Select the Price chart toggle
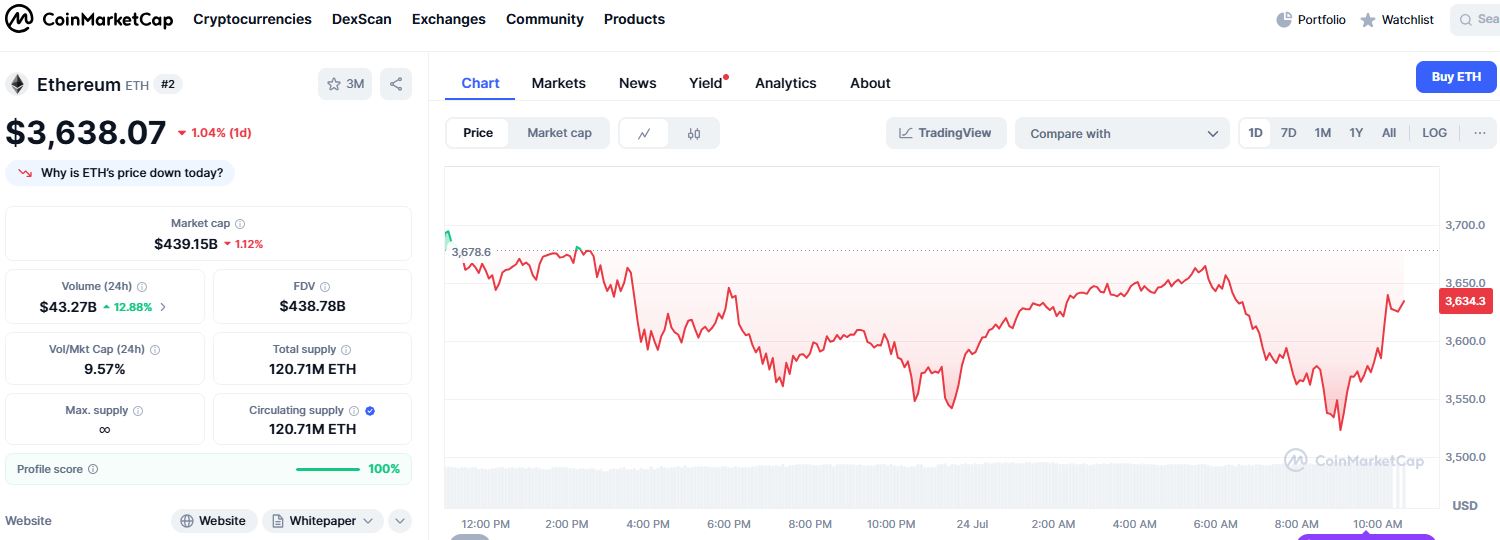 [x=478, y=133]
